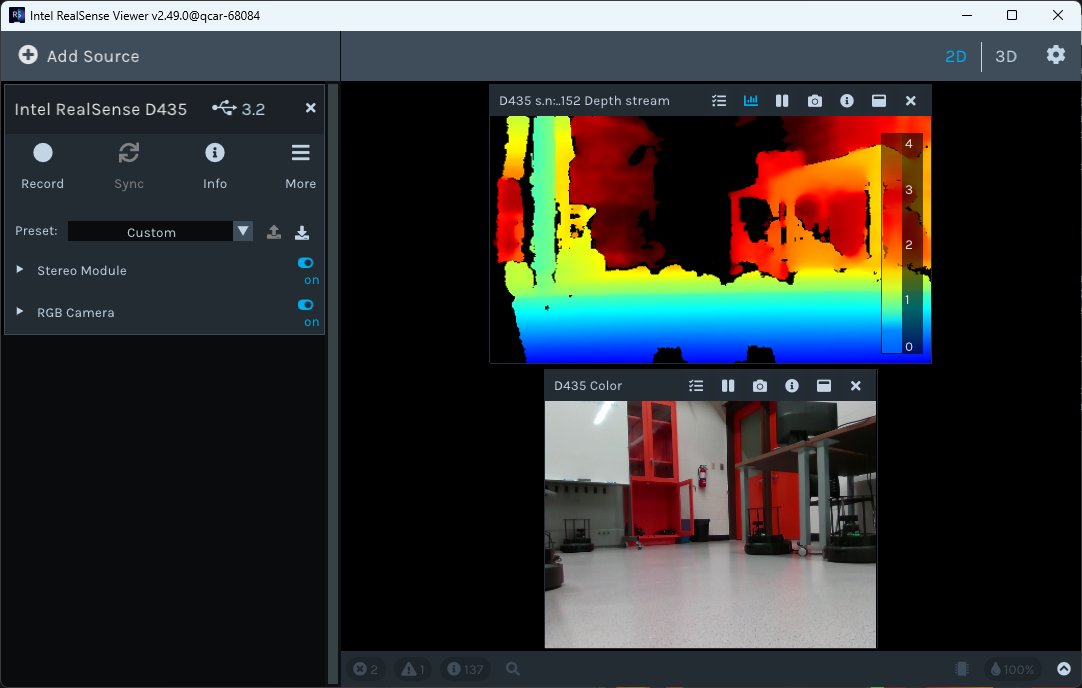Pause the Depth stream

pos(782,101)
